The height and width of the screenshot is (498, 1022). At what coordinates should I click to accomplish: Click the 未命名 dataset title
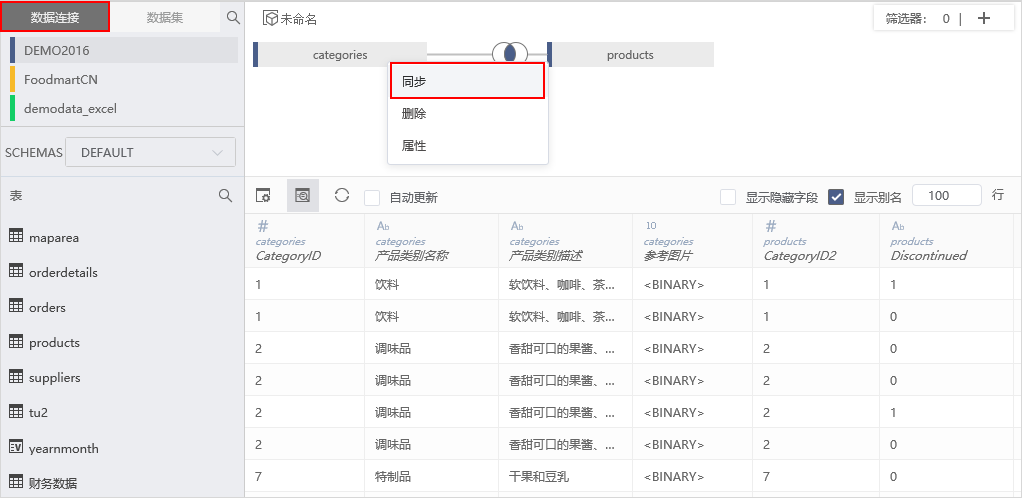tap(299, 20)
